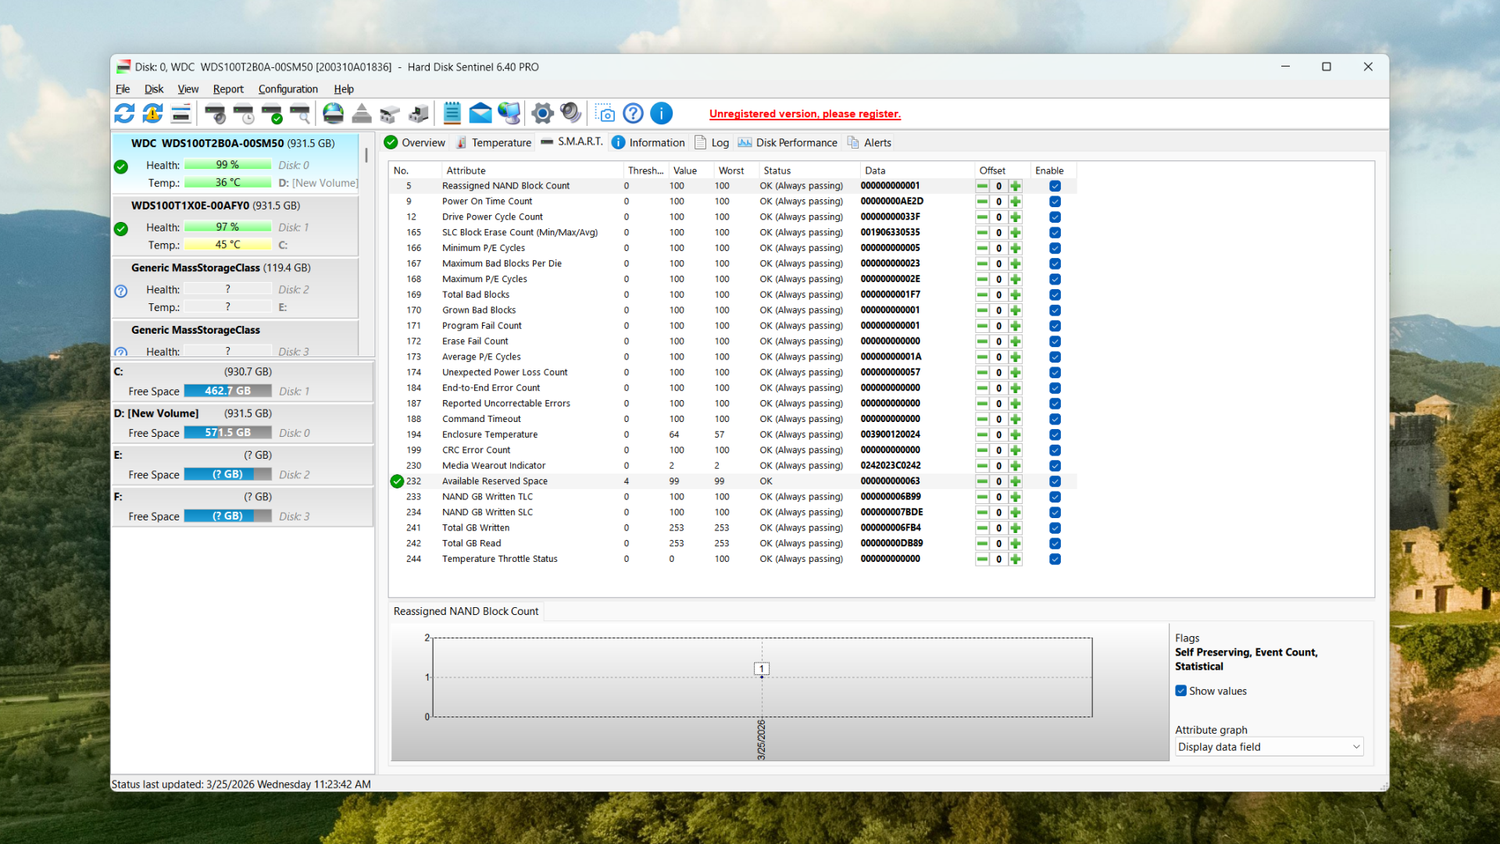
Task: Click the C: free space 462.7 GB bar
Action: pos(228,391)
